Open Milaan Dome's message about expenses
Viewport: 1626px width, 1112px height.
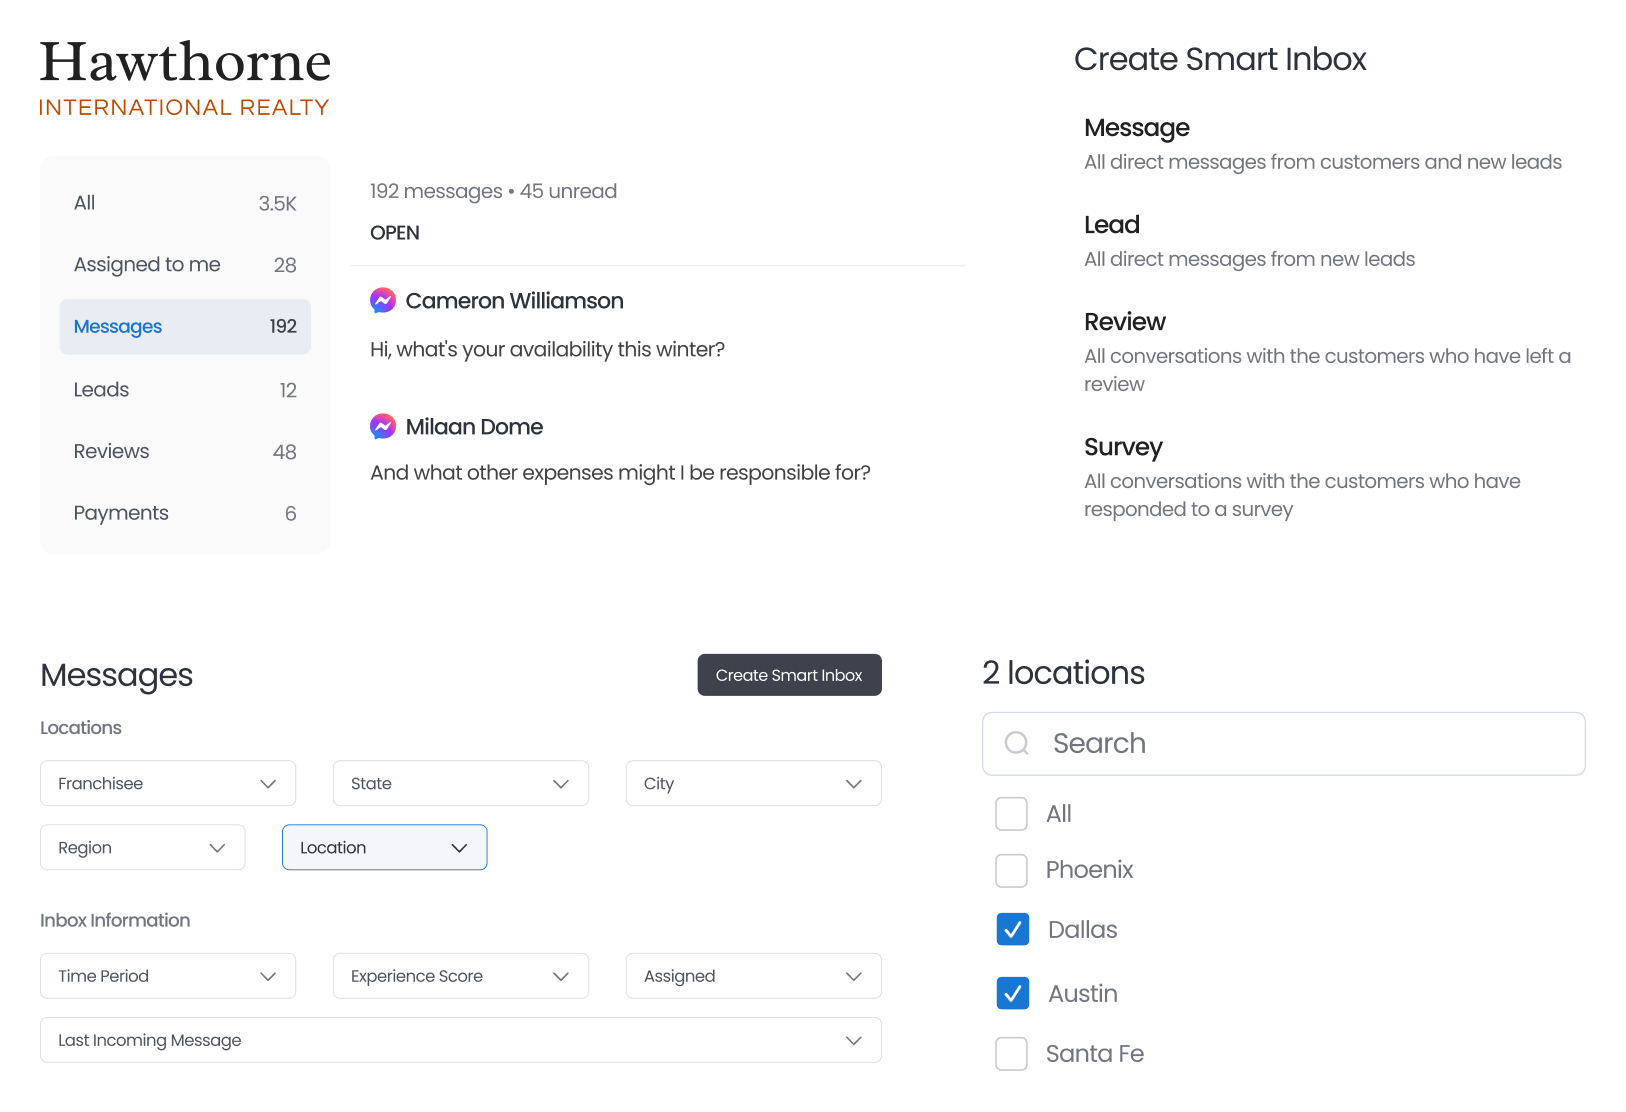pos(620,450)
